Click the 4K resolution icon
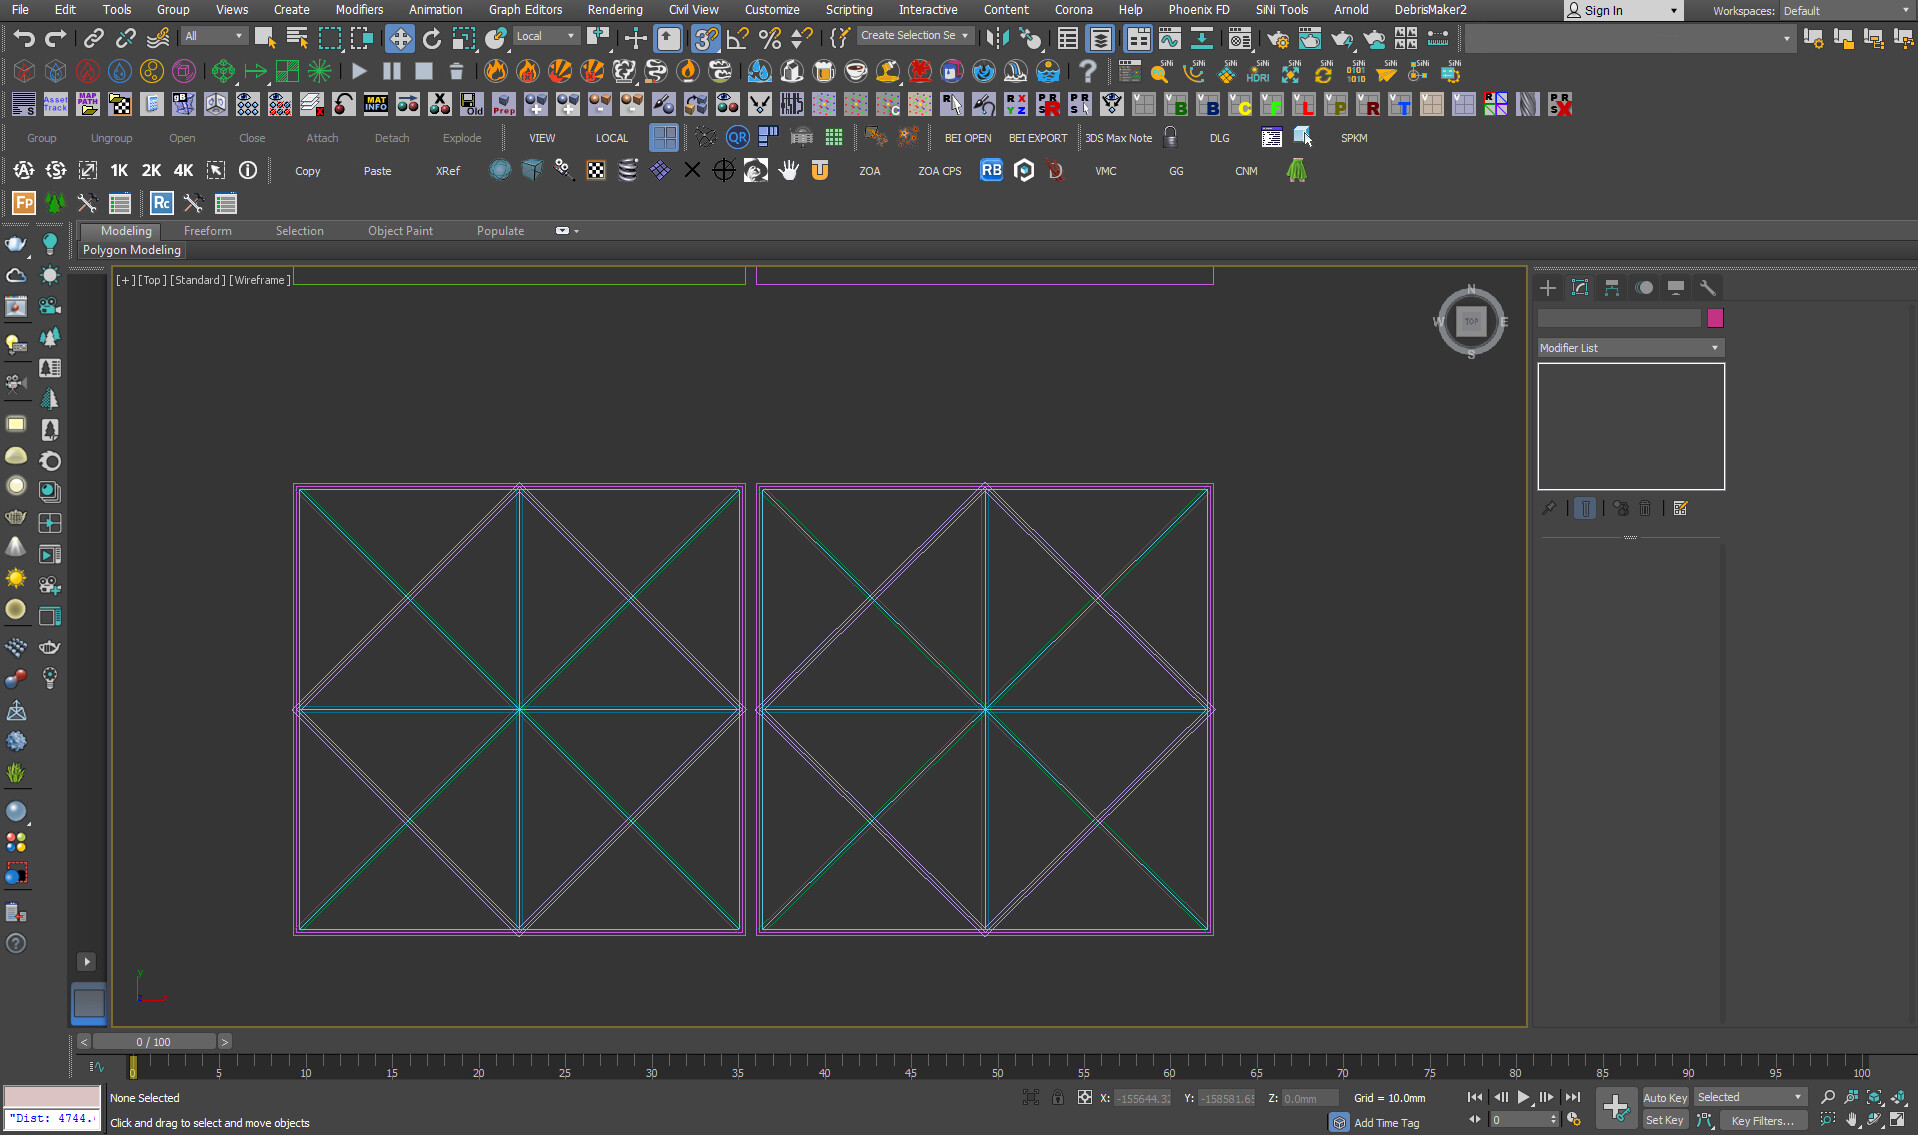The height and width of the screenshot is (1135, 1918). click(183, 171)
